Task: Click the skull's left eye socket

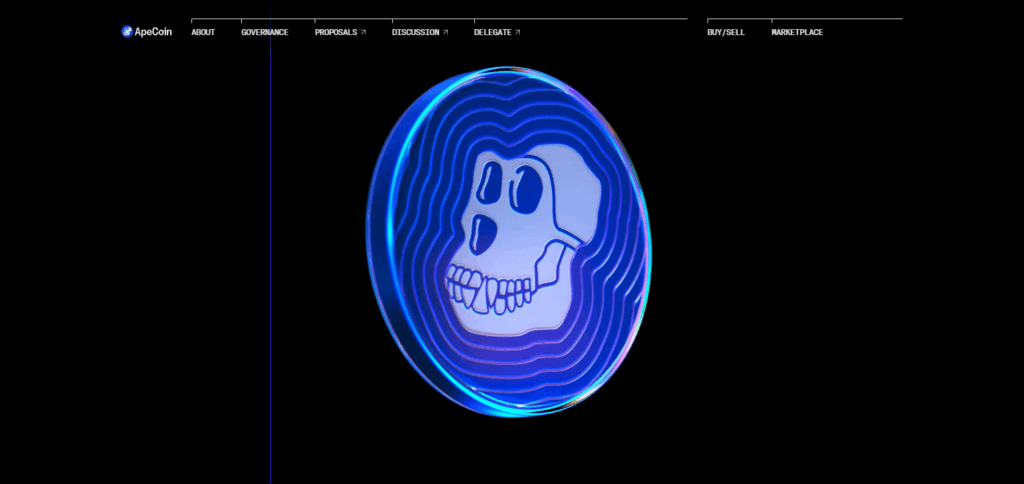Action: (489, 187)
